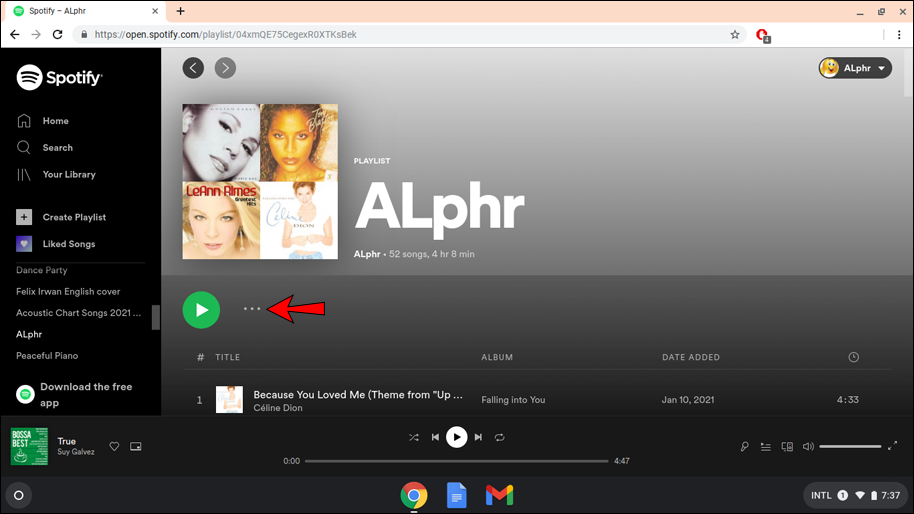Open the ALphr user account dropdown
The height and width of the screenshot is (514, 914).
[x=855, y=68]
